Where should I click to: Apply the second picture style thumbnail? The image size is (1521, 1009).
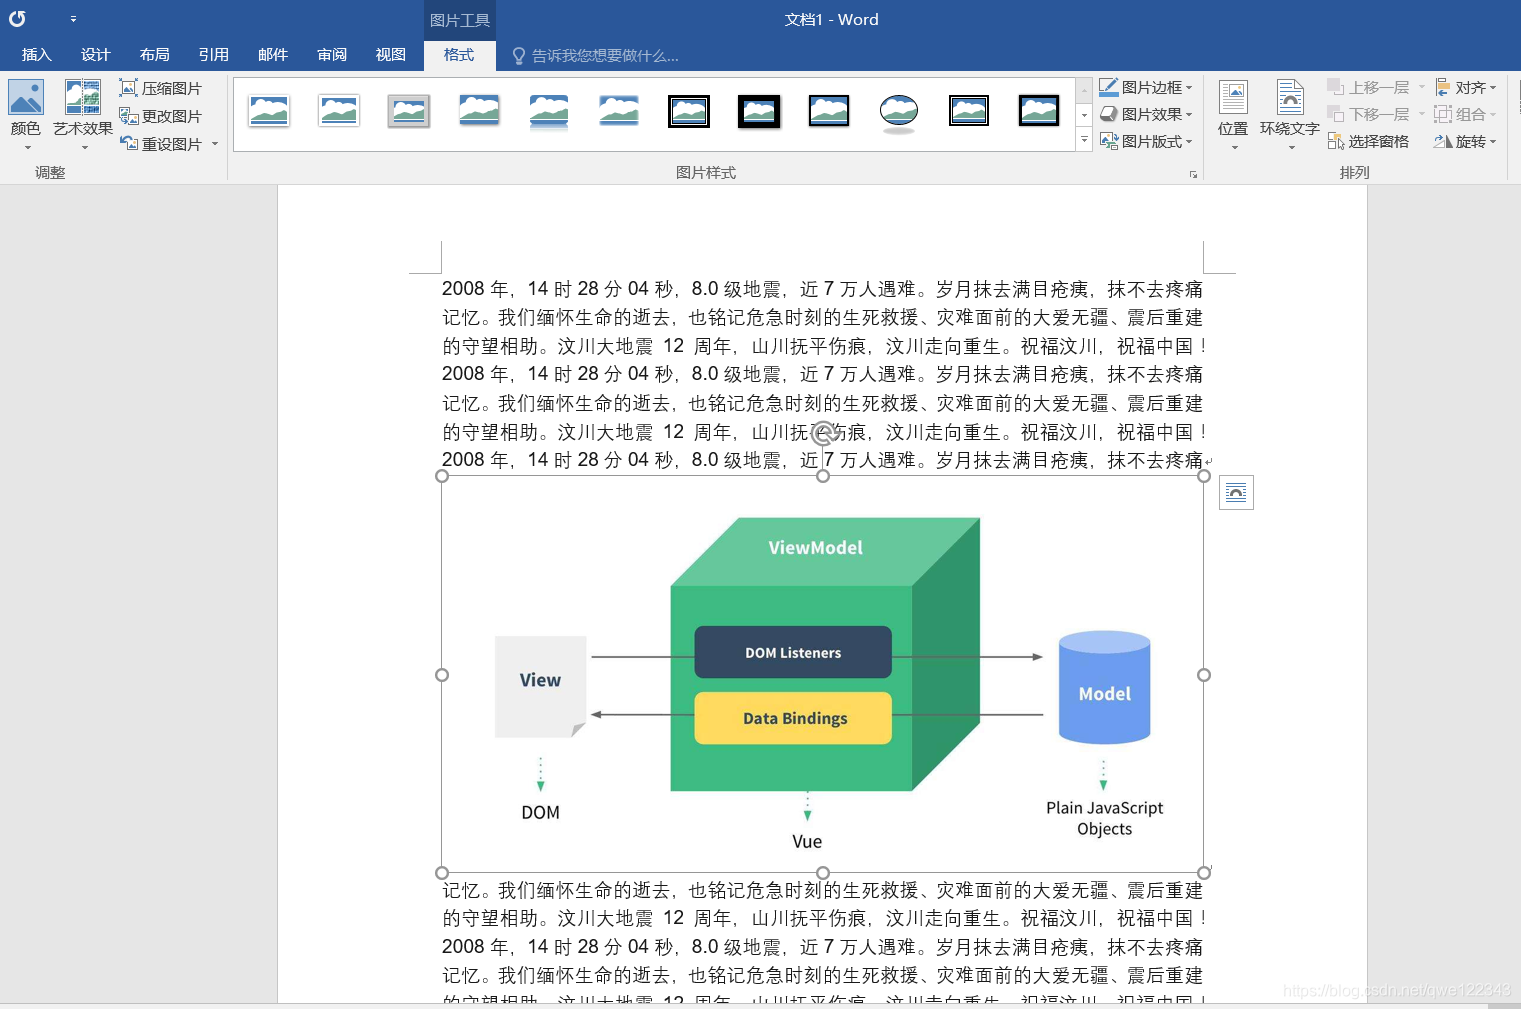pos(339,111)
